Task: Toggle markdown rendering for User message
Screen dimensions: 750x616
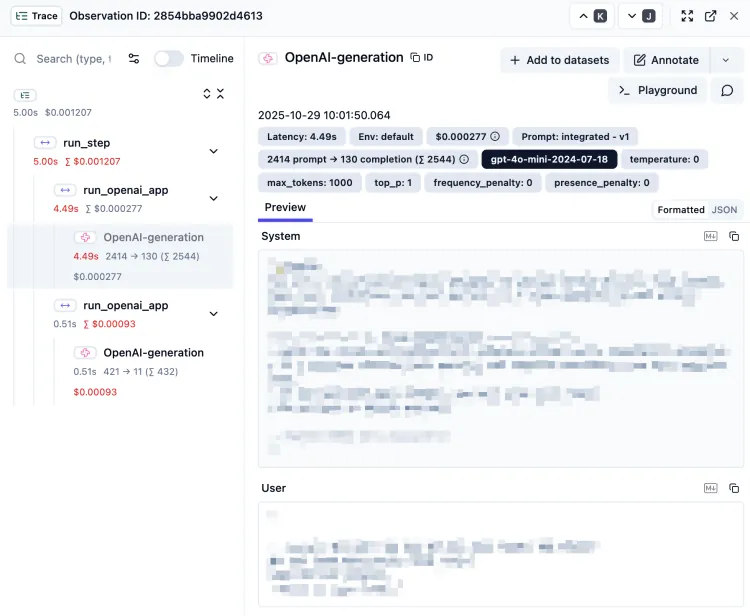Action: 711,488
